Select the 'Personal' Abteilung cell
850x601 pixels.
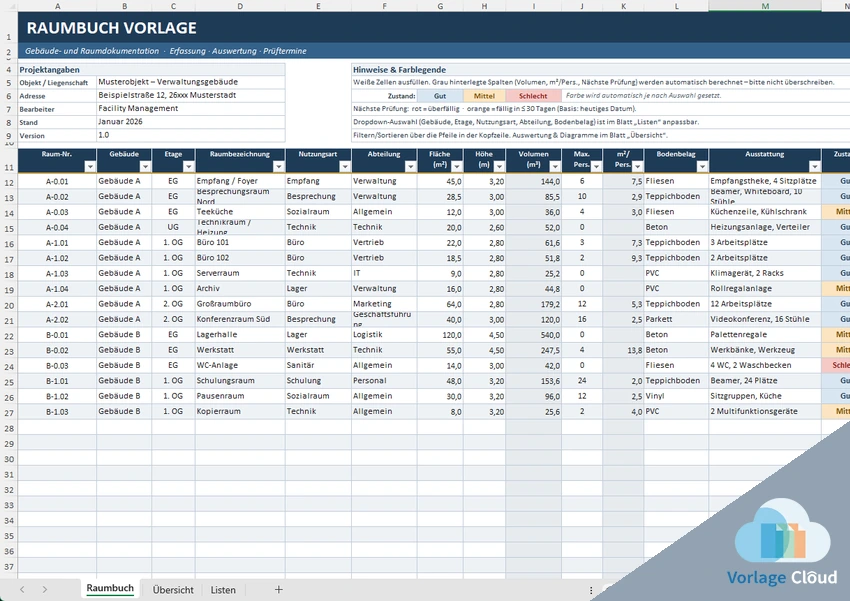pyautogui.click(x=384, y=381)
